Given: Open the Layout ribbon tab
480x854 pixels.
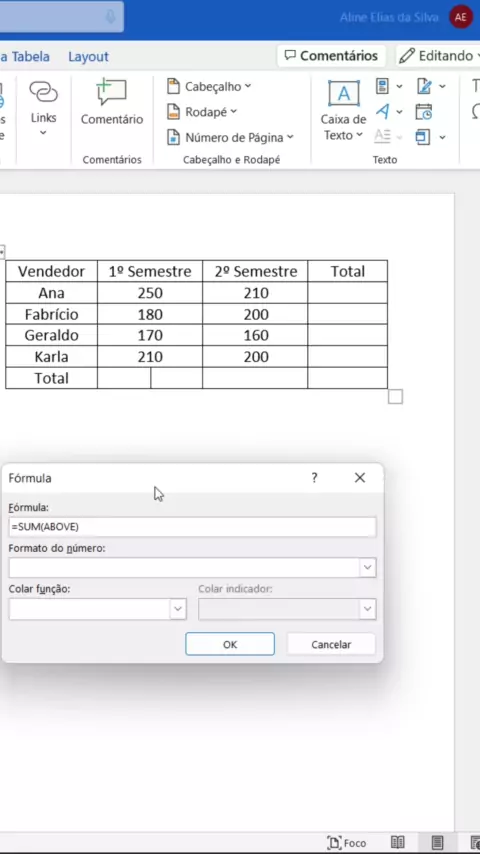Looking at the screenshot, I should point(88,56).
